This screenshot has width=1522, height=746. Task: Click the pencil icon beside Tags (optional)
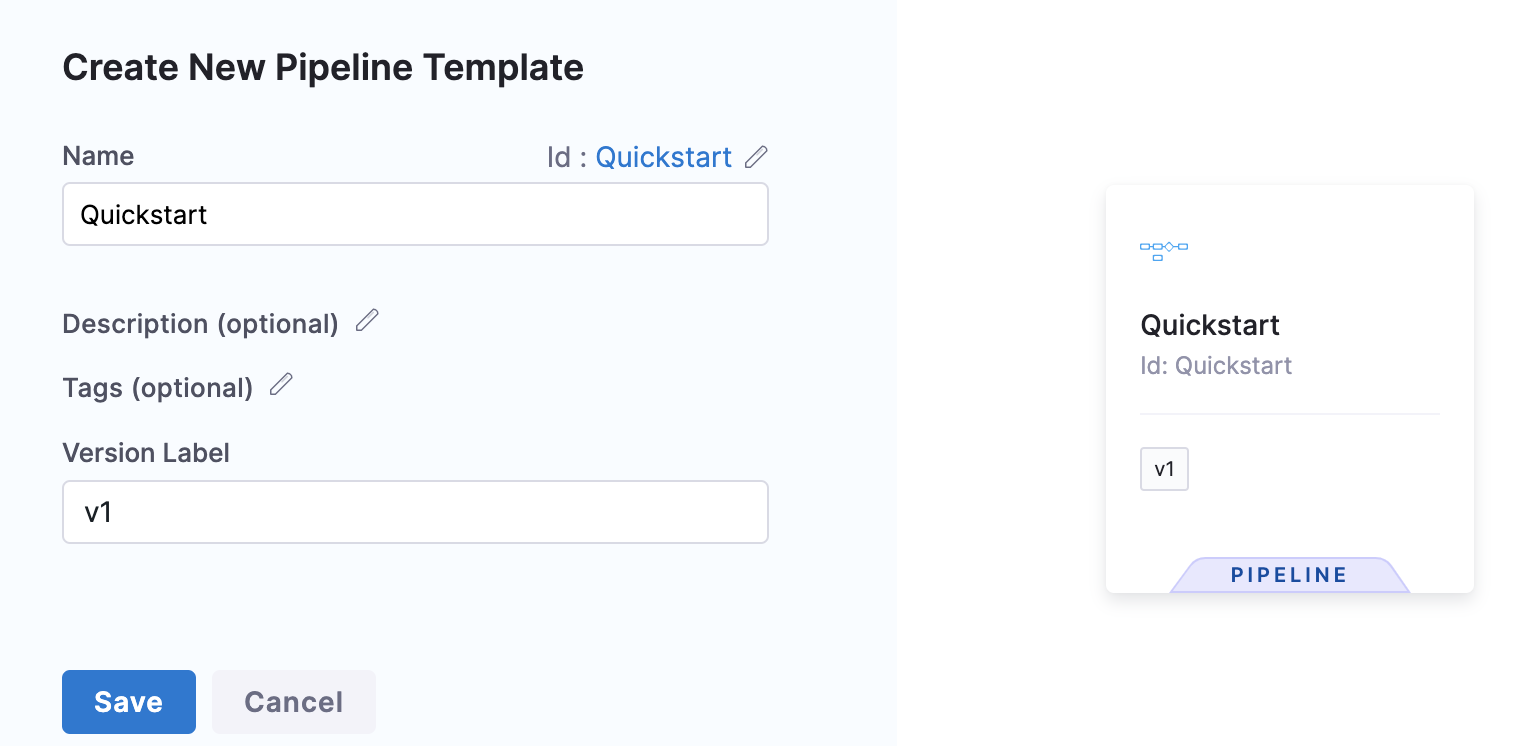281,385
